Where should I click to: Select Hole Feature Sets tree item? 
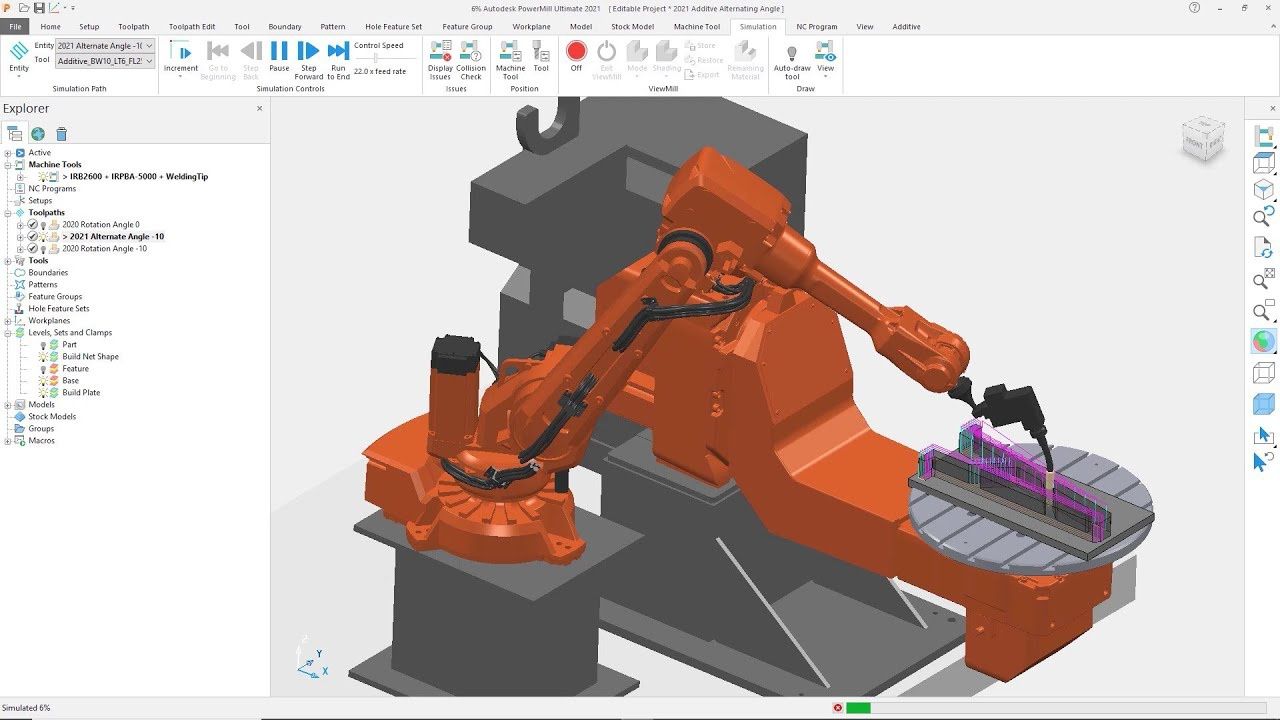click(x=59, y=308)
